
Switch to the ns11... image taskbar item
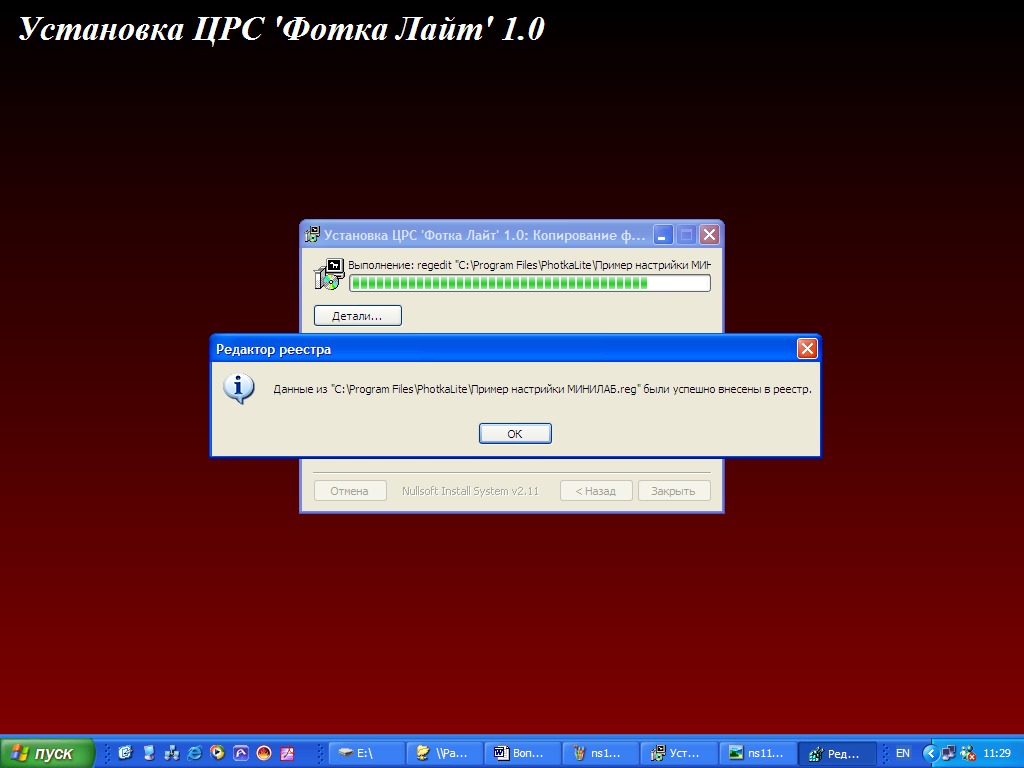coord(758,753)
